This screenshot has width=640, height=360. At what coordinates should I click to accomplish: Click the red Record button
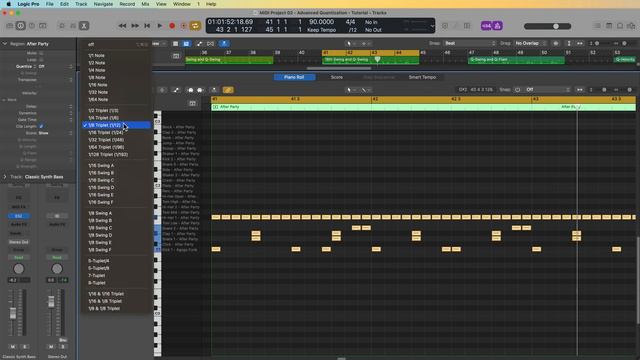pos(172,26)
